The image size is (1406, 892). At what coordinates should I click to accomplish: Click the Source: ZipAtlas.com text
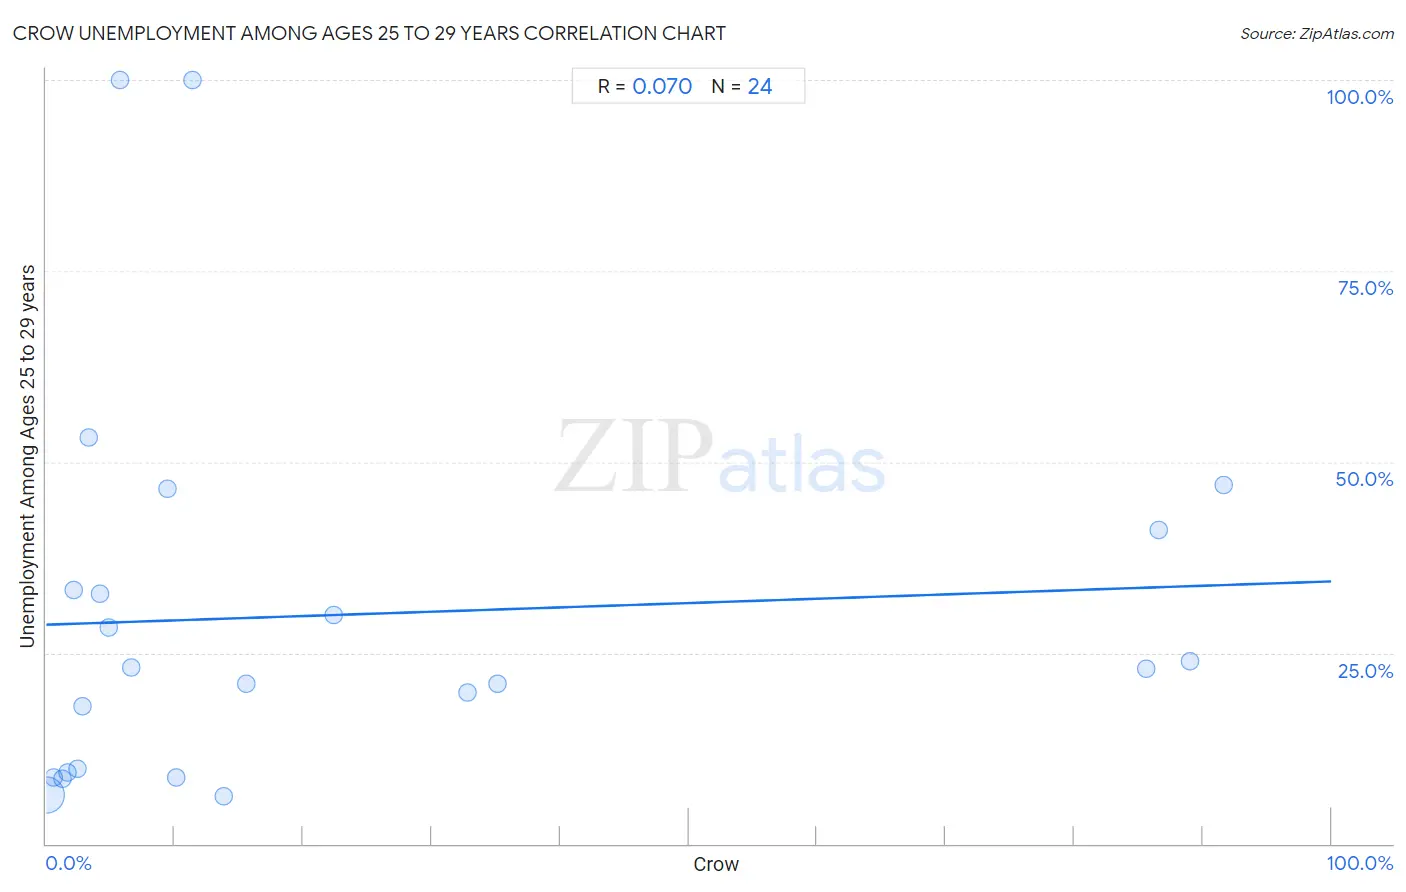[1317, 34]
